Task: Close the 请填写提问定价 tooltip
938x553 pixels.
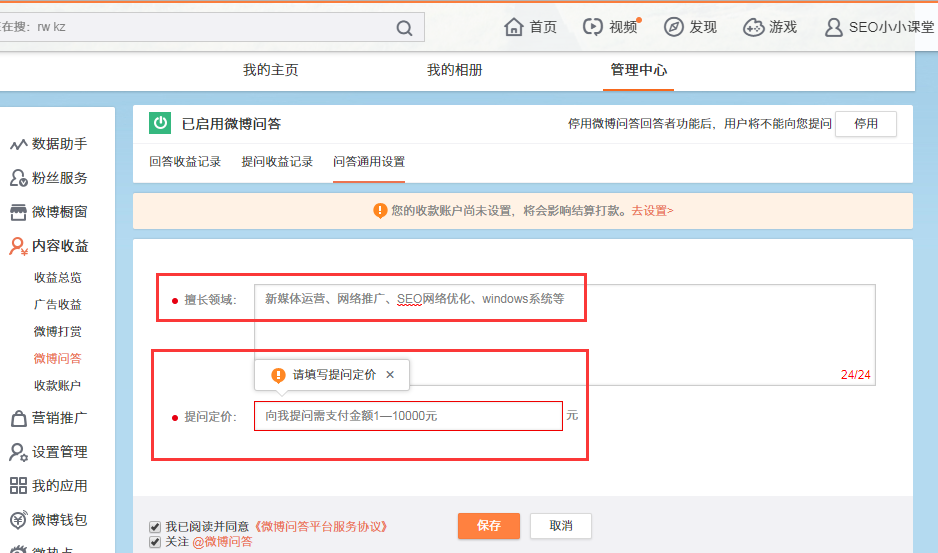Action: [x=390, y=375]
